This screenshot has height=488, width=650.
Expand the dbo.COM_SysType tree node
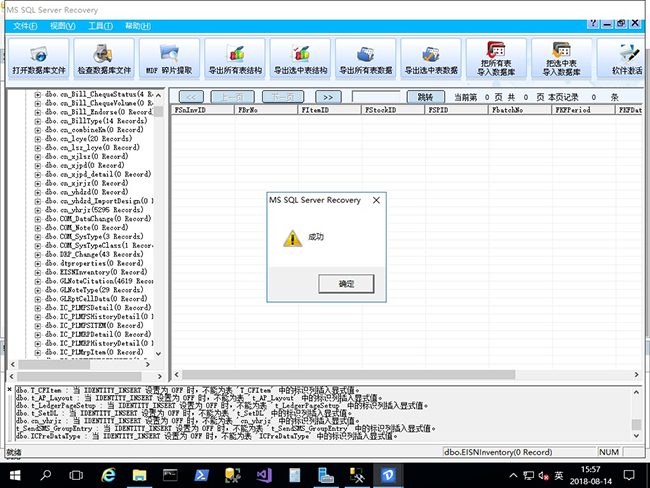pos(37,235)
